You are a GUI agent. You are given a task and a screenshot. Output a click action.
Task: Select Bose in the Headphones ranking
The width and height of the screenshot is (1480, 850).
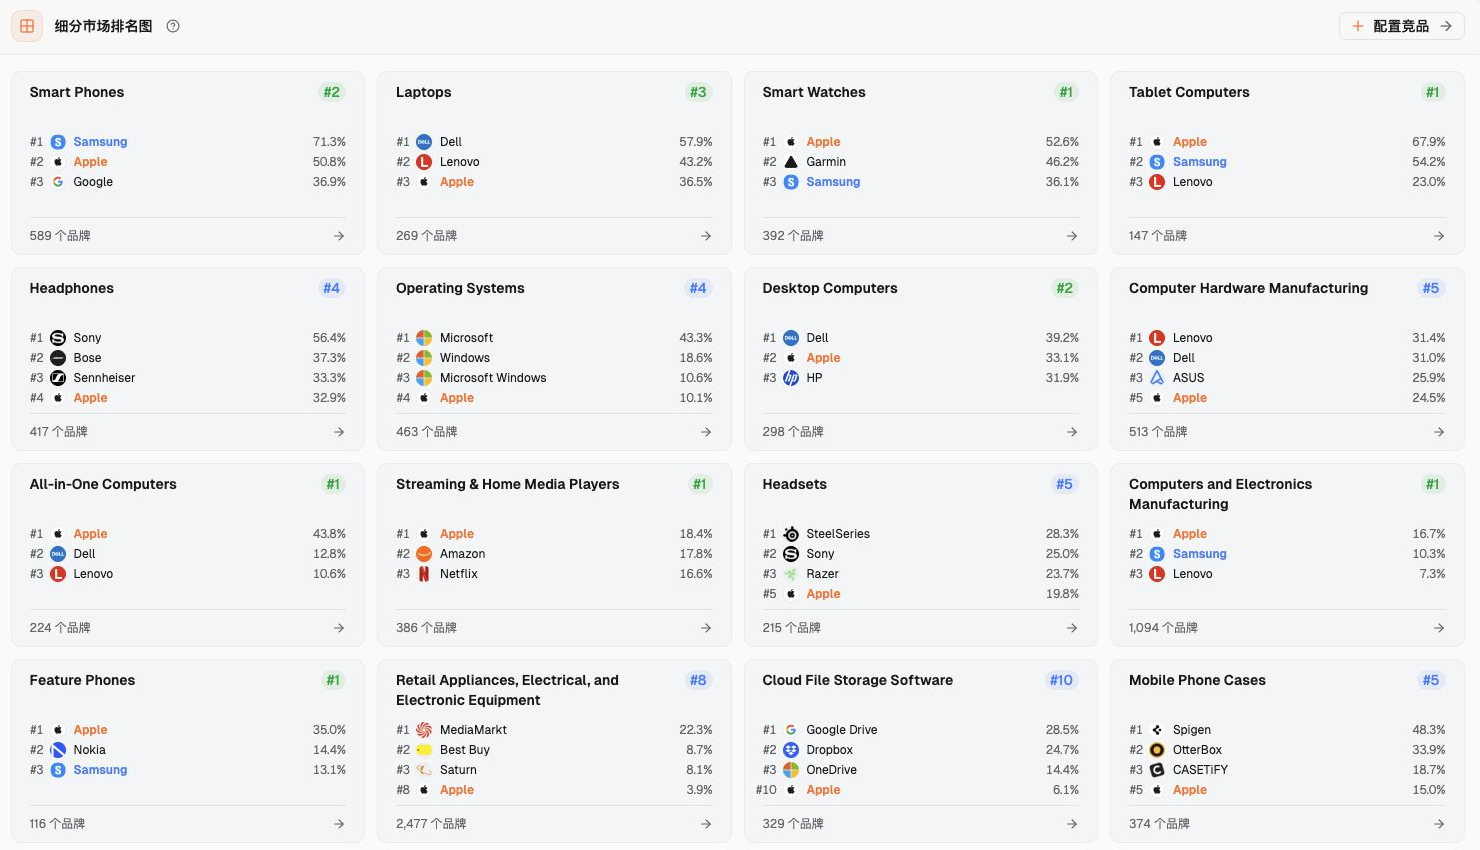(x=87, y=358)
